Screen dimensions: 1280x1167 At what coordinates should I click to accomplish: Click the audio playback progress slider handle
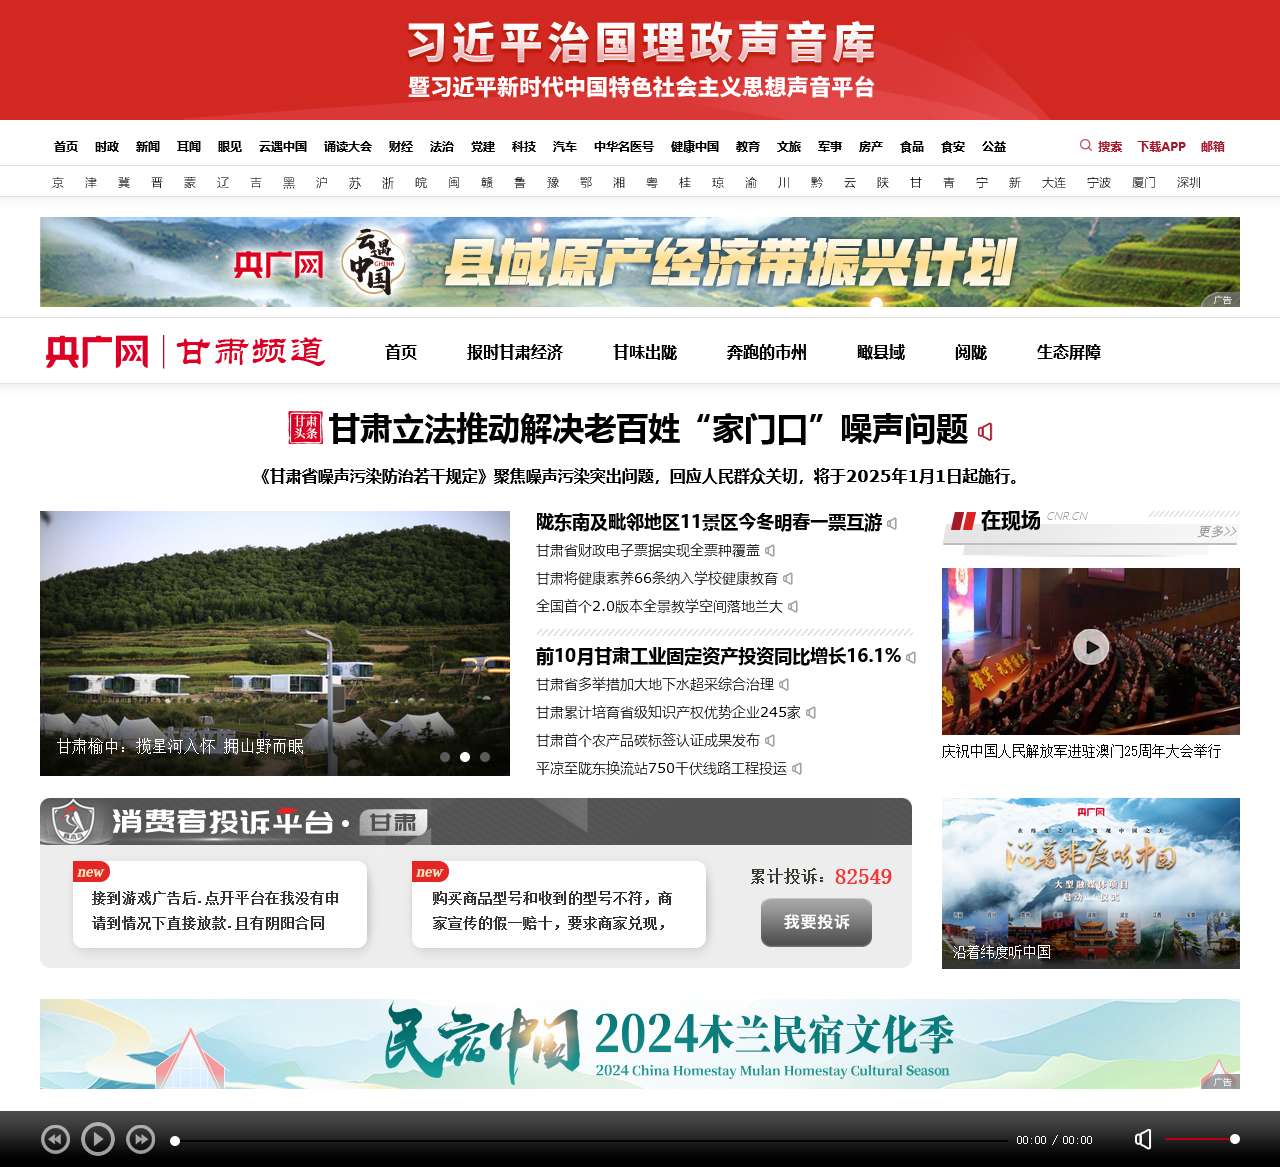pyautogui.click(x=175, y=1140)
